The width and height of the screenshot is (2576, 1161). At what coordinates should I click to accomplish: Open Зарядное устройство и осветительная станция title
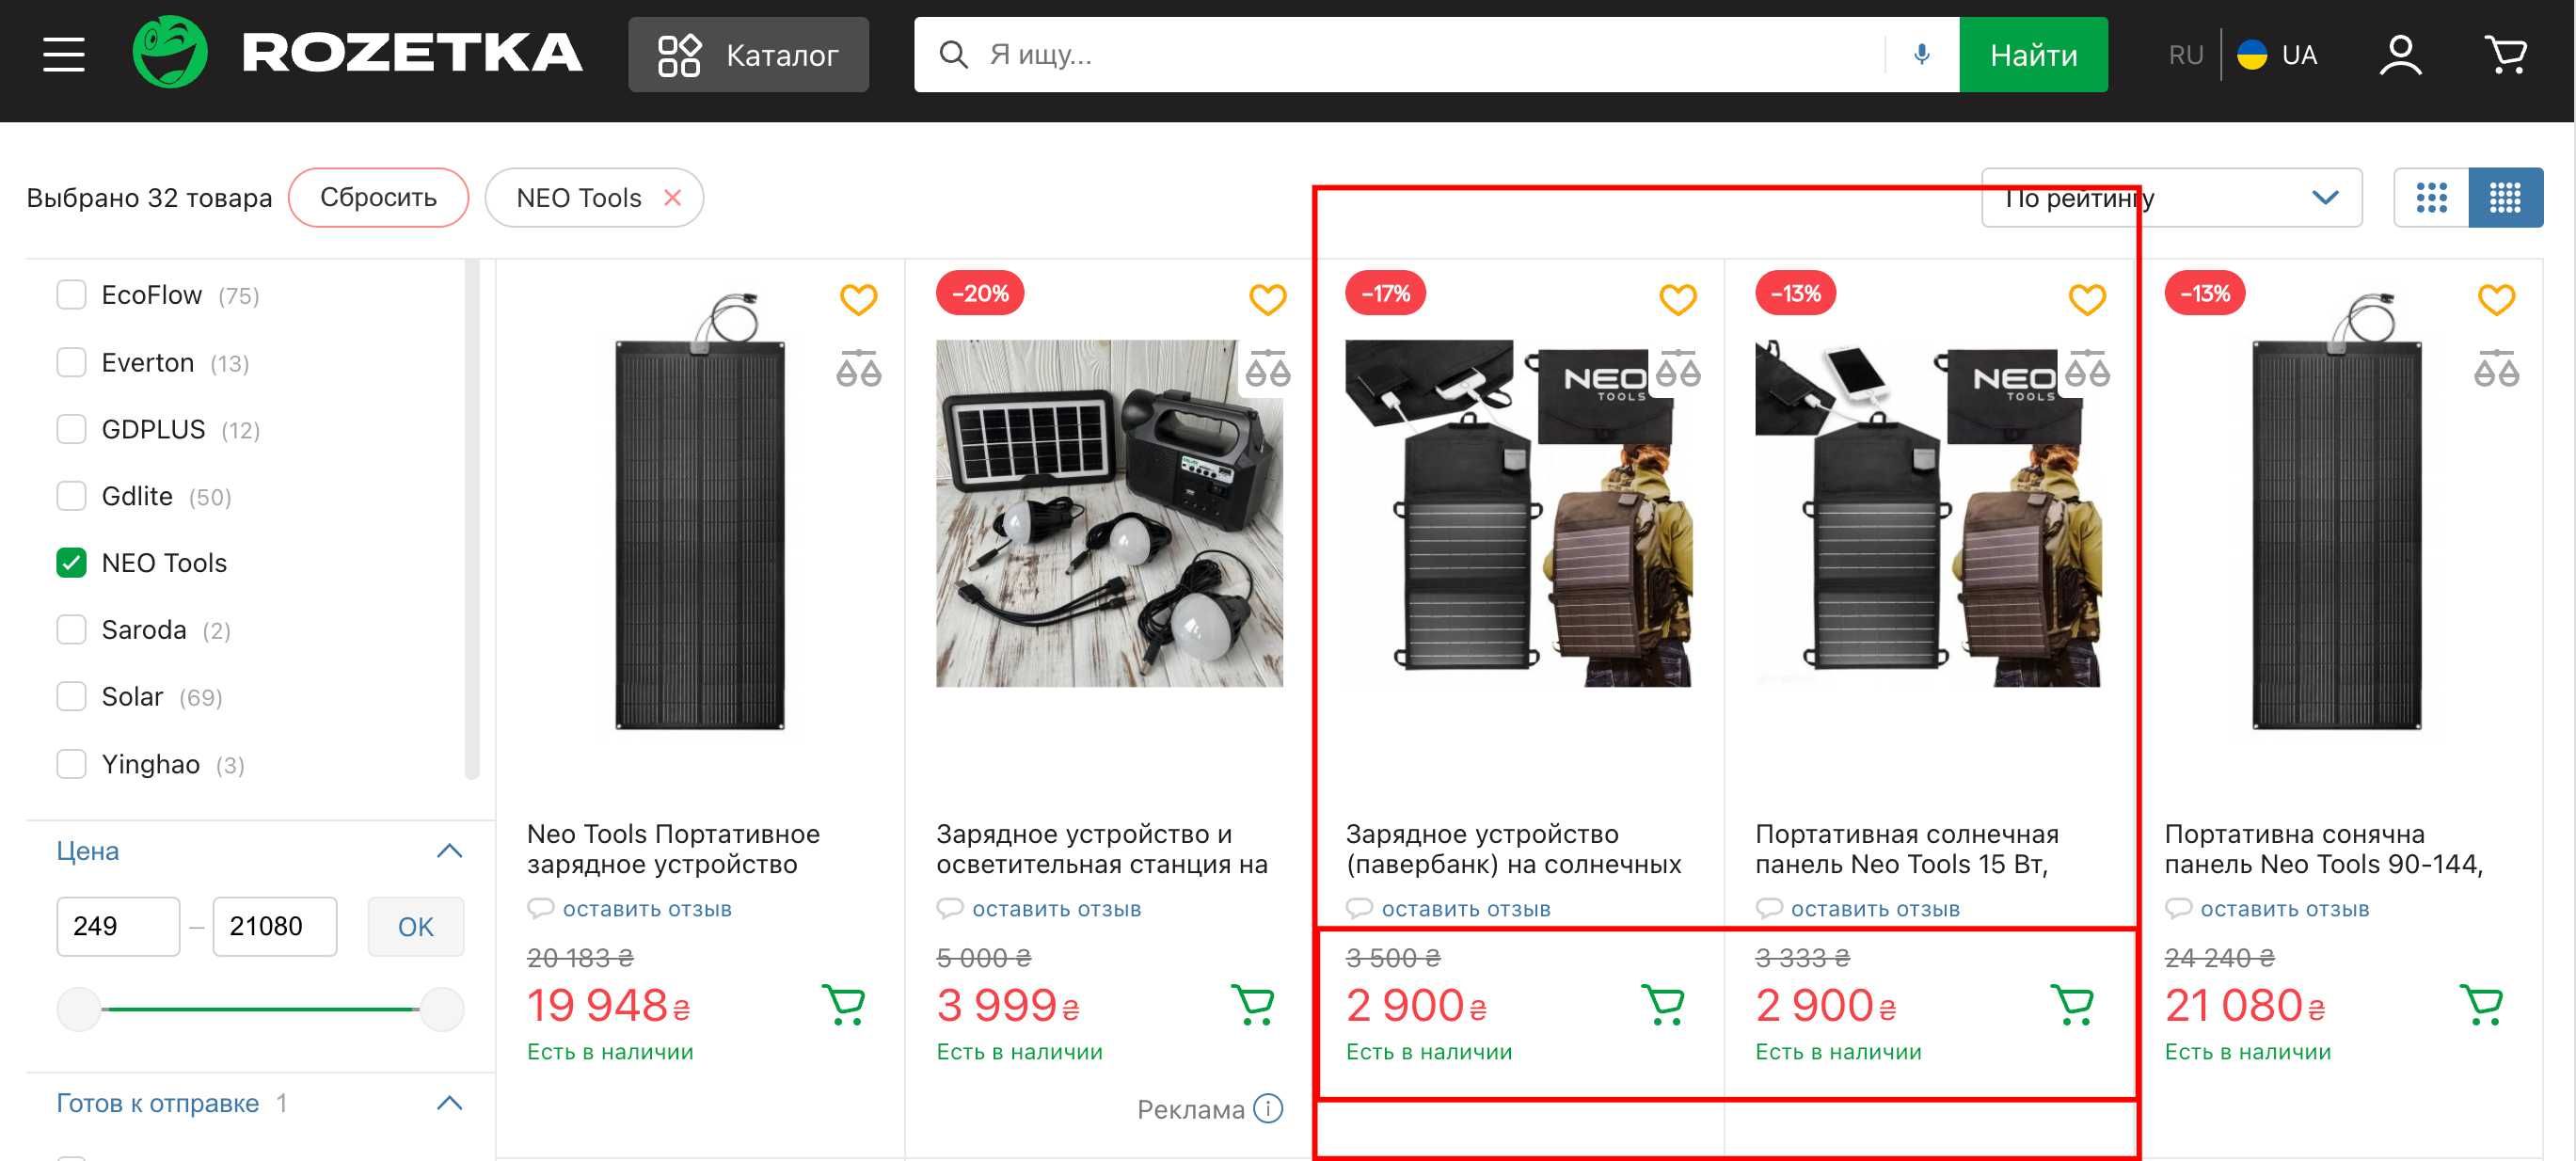pos(1101,848)
